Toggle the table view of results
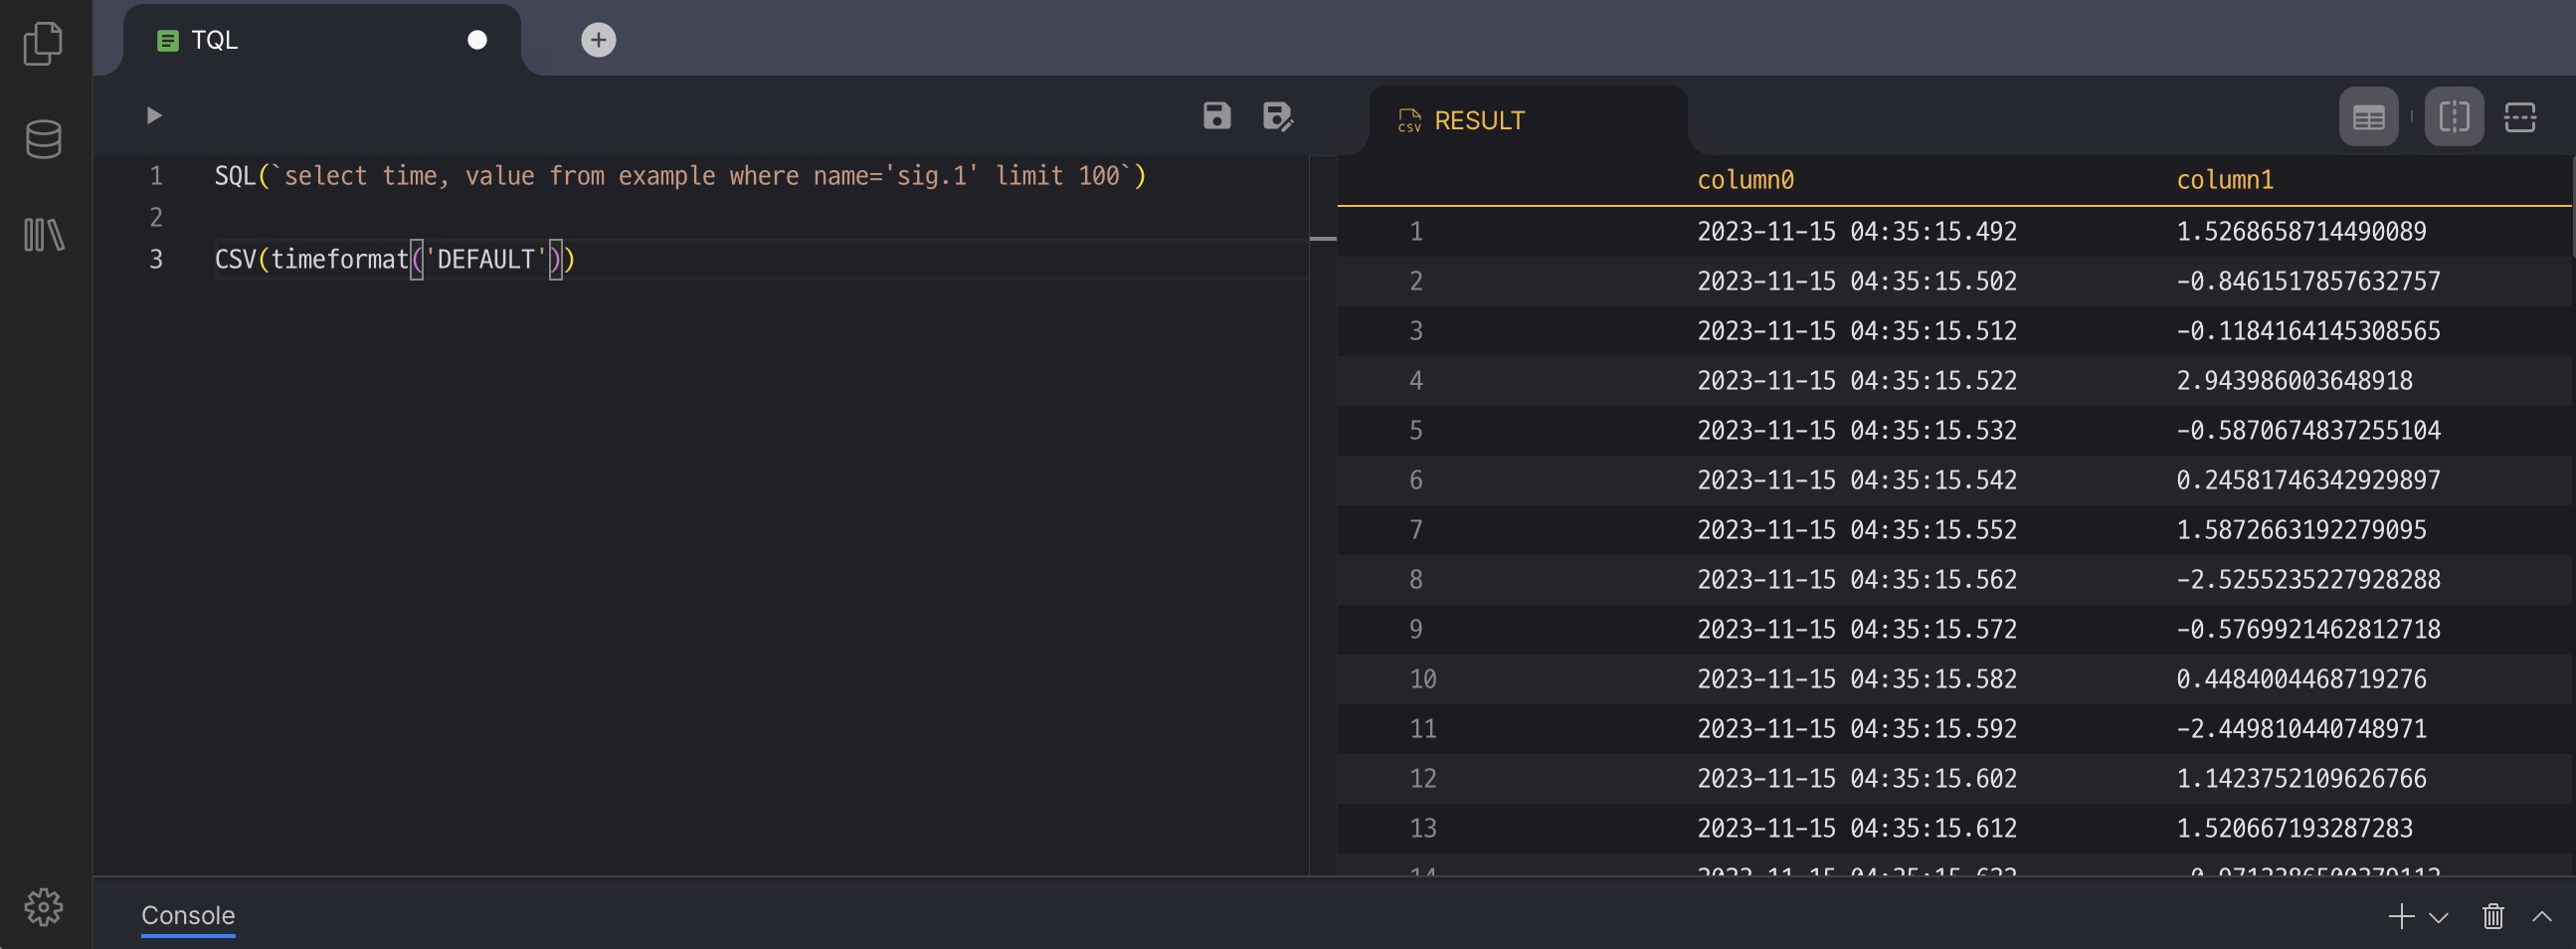 (x=2368, y=118)
